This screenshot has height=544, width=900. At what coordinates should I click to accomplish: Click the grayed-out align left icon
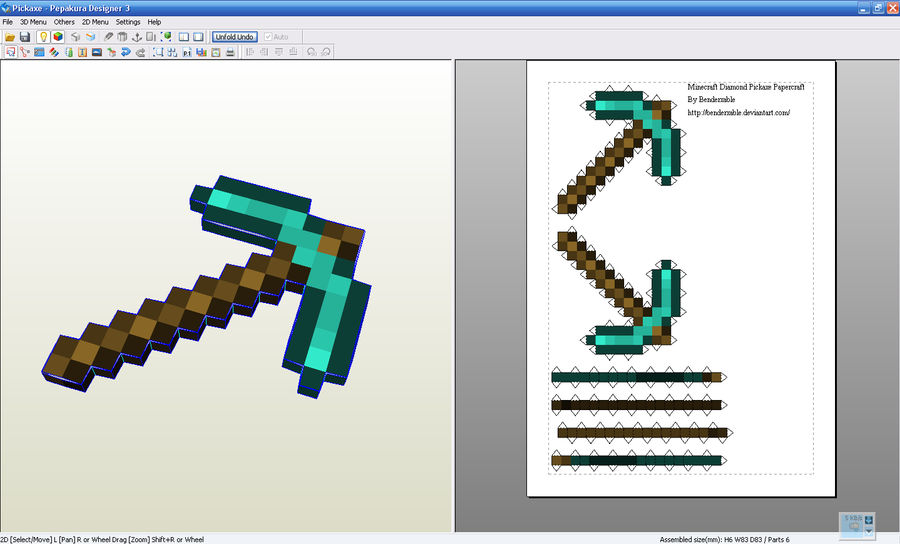[x=249, y=52]
